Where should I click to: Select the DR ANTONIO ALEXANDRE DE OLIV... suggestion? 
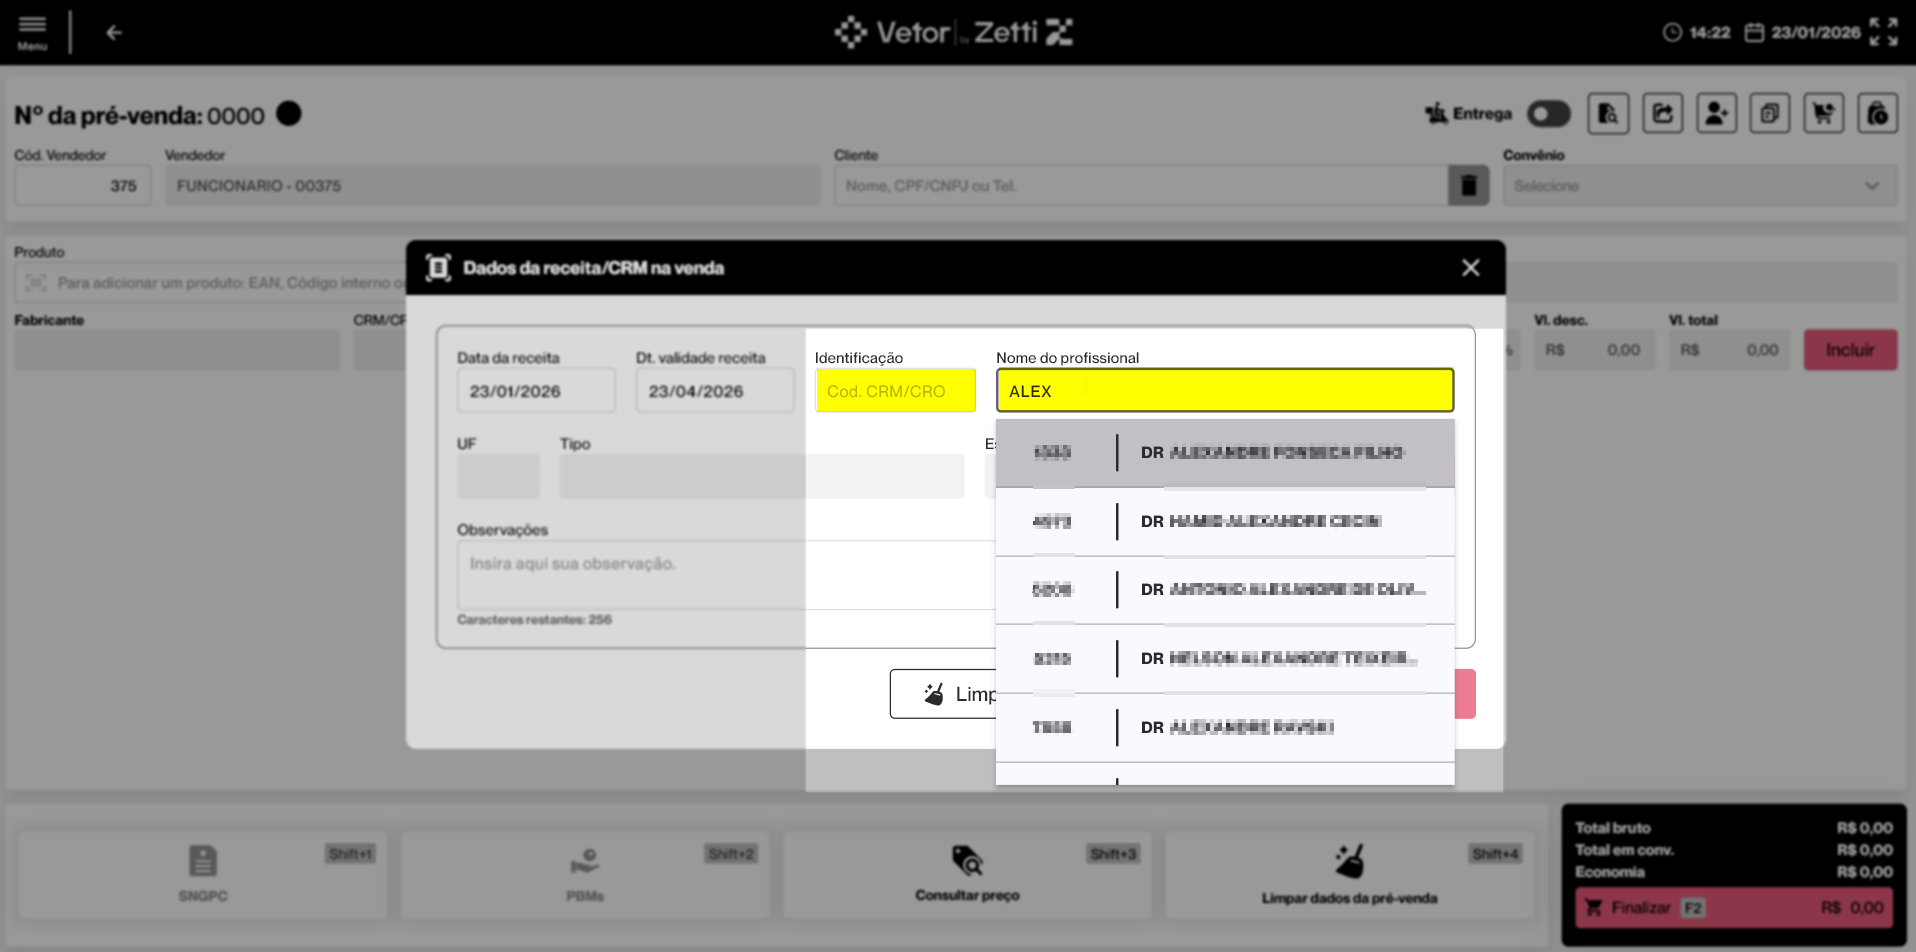tap(1225, 590)
